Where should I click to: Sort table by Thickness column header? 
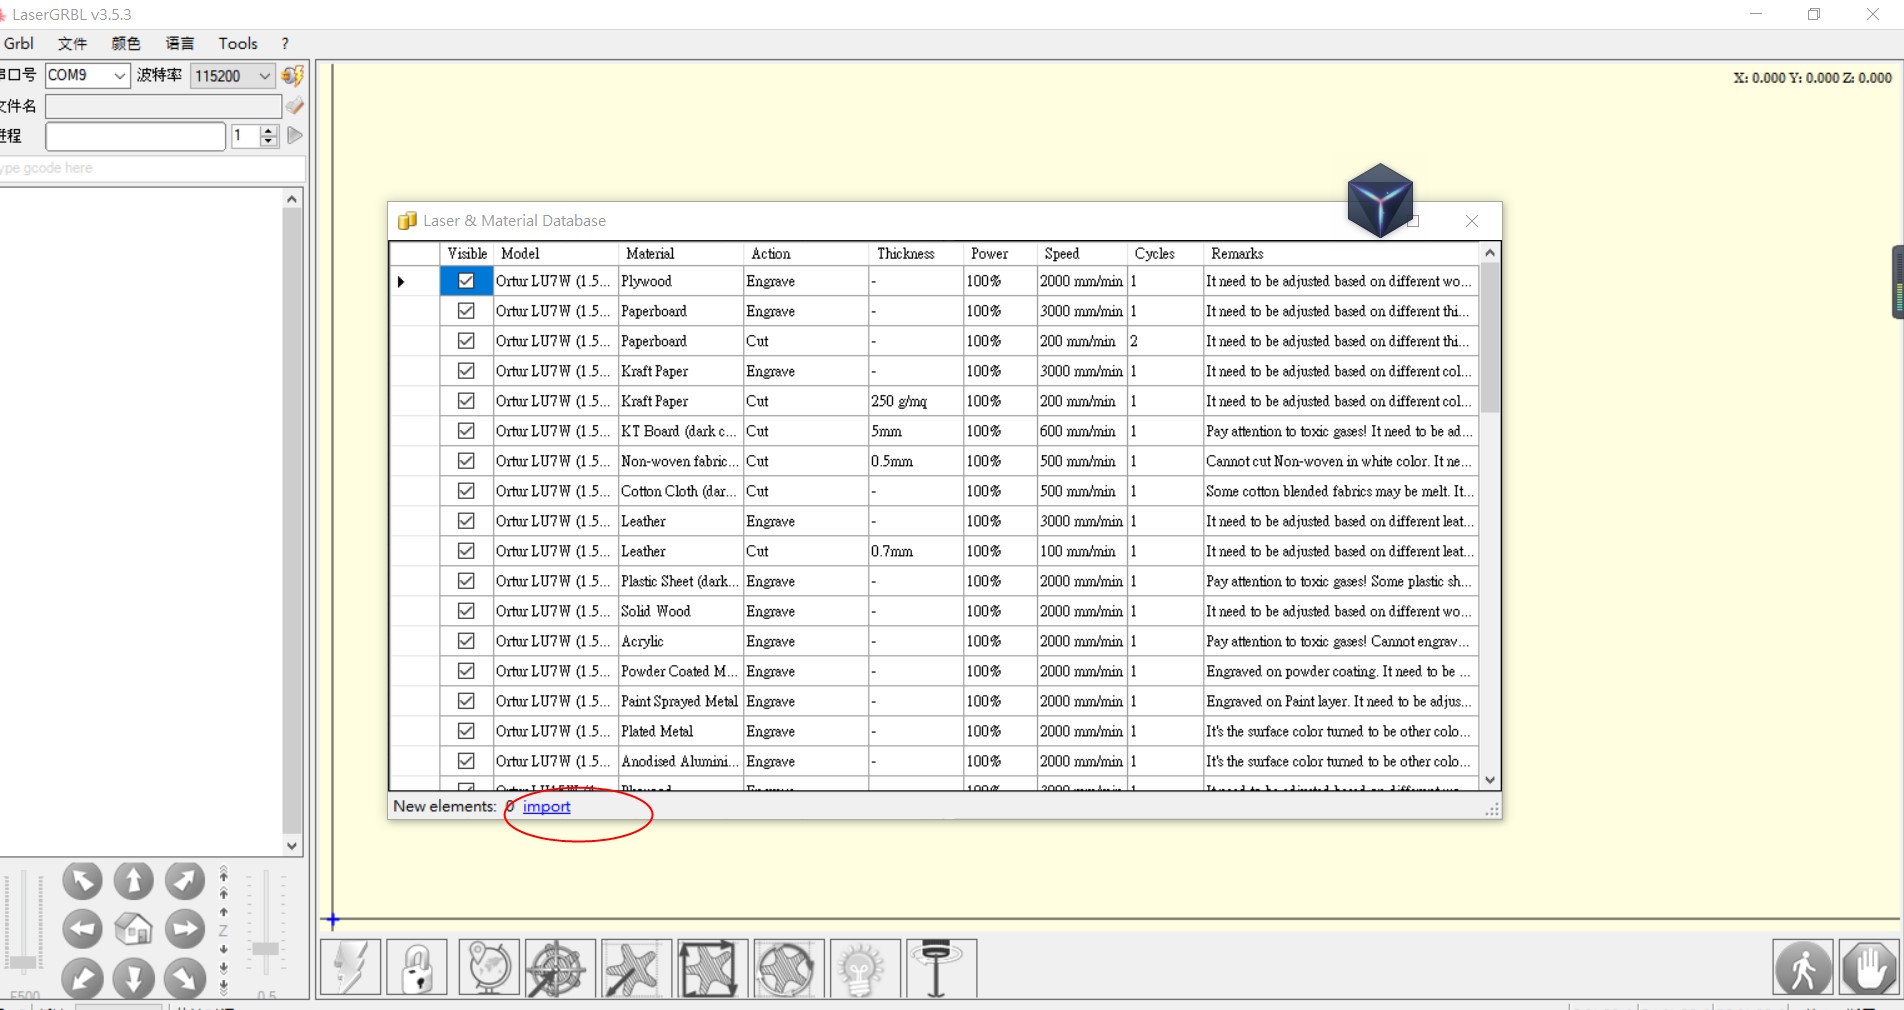pyautogui.click(x=916, y=254)
